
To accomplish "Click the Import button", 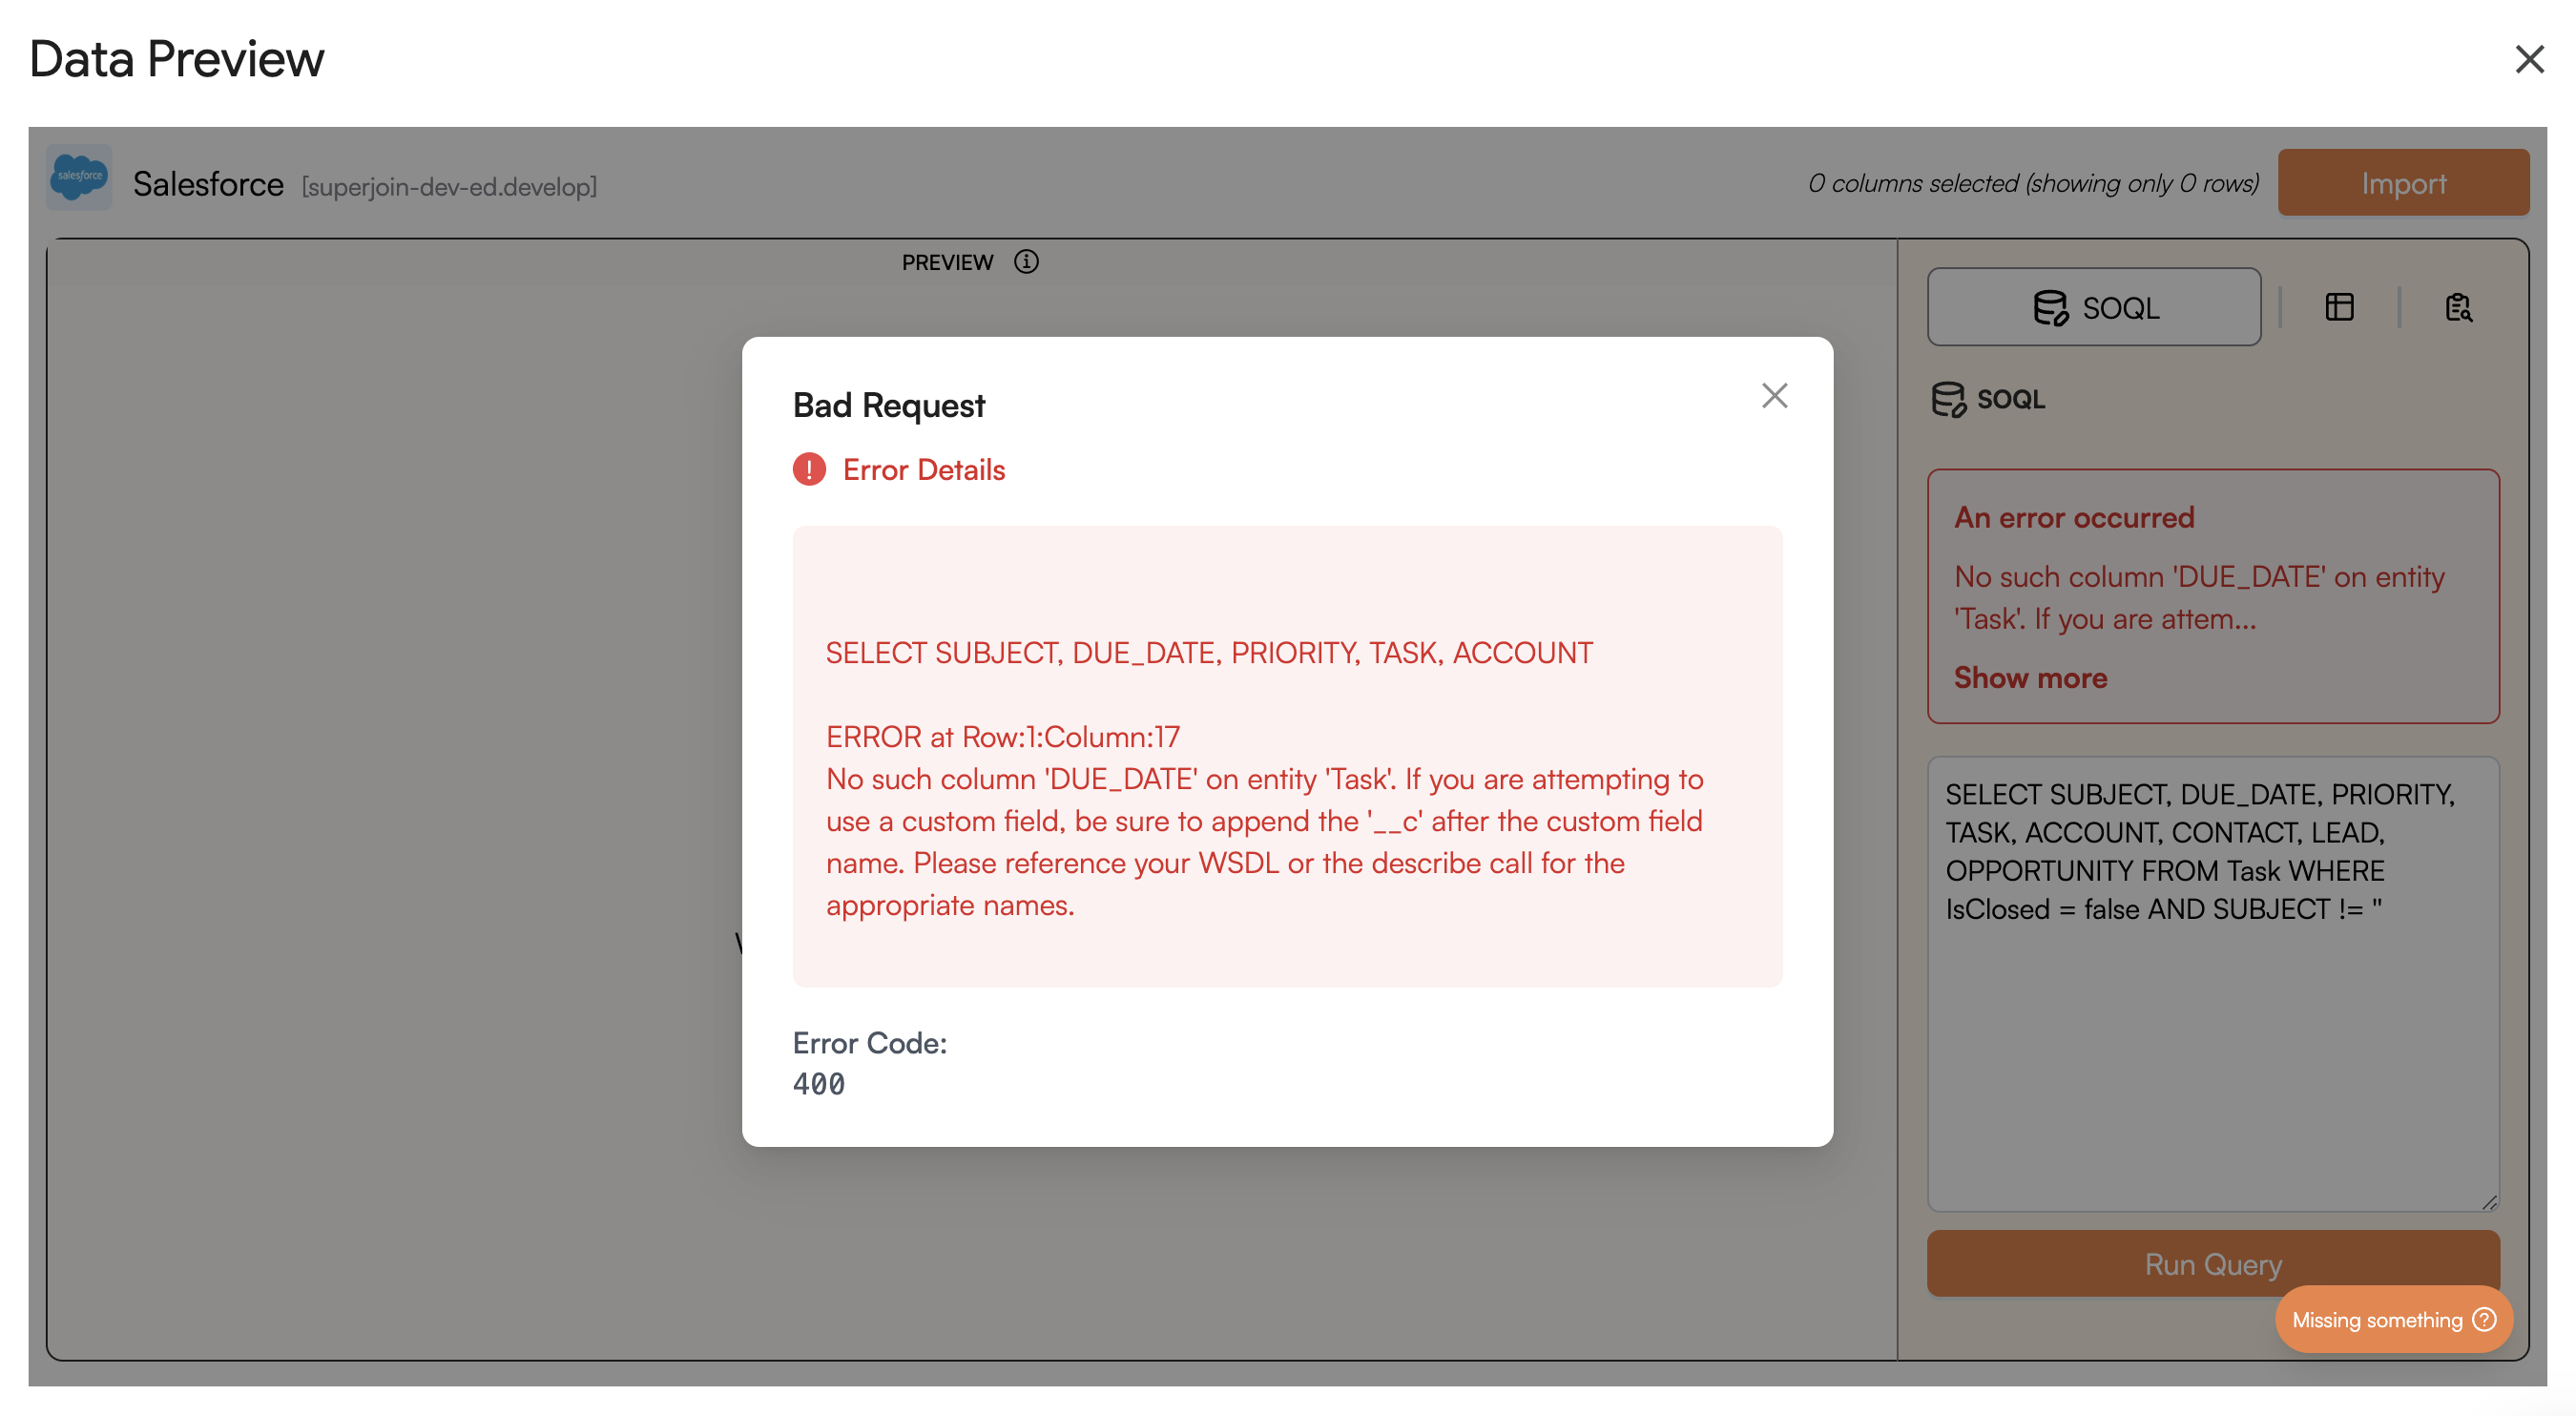I will [x=2403, y=183].
